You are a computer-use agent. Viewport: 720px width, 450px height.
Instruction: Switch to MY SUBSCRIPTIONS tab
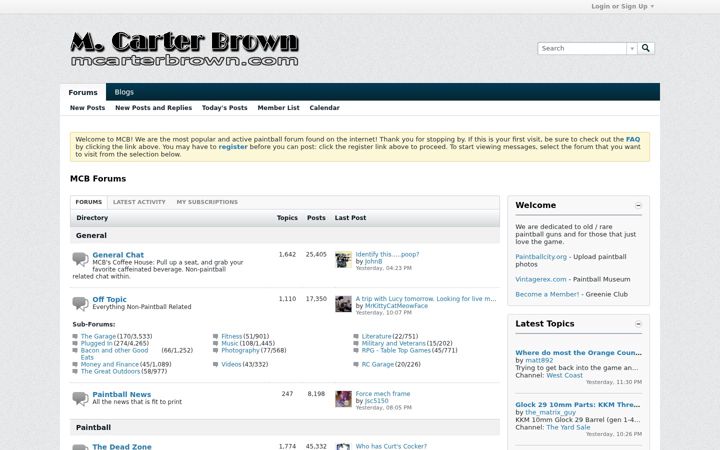[x=207, y=202]
